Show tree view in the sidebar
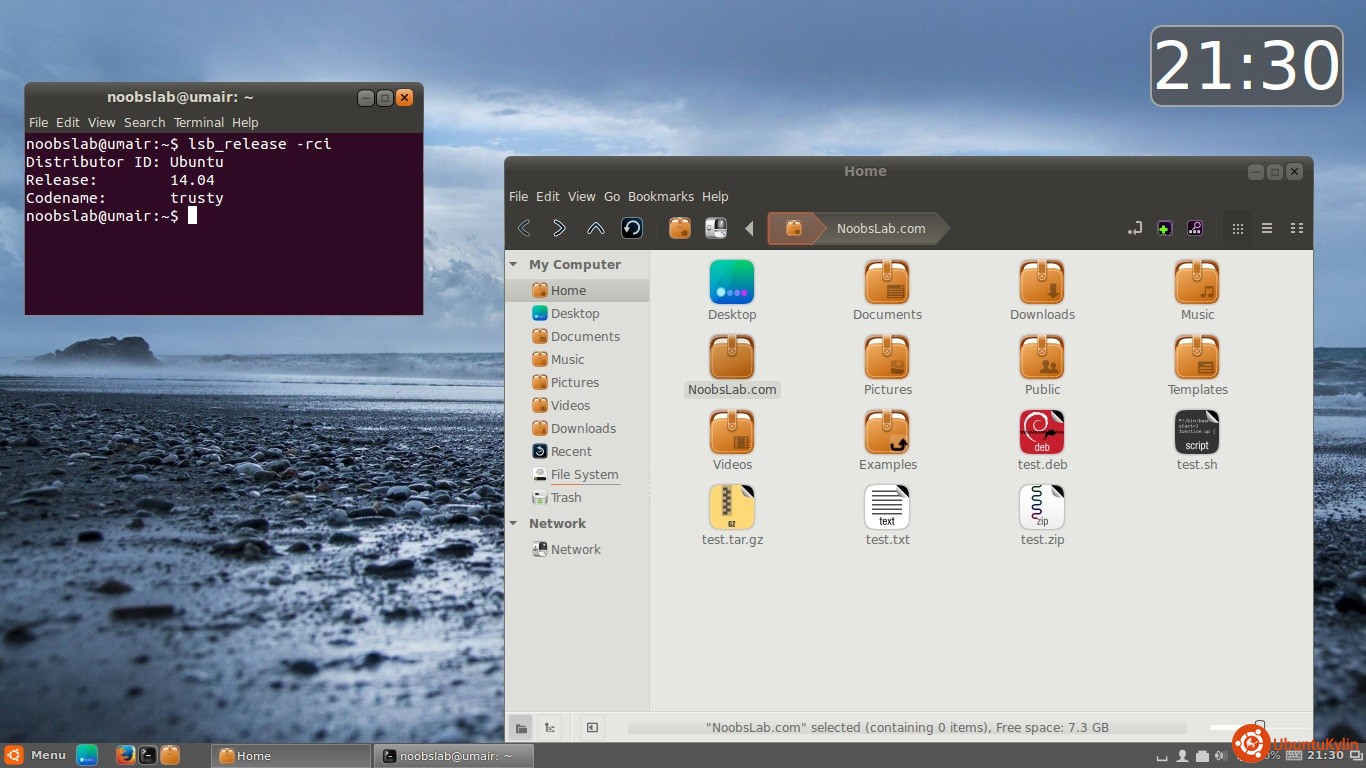This screenshot has width=1366, height=768. 549,728
